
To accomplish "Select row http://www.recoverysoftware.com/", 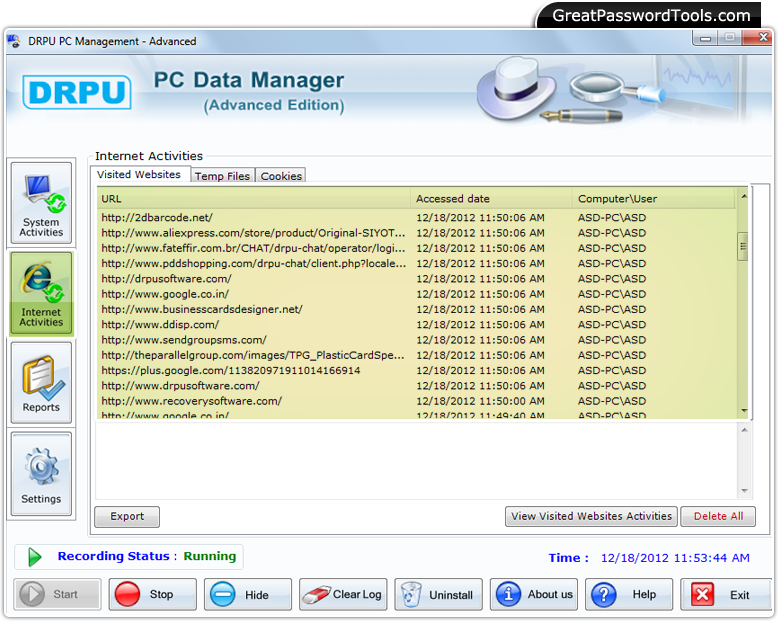I will point(417,401).
